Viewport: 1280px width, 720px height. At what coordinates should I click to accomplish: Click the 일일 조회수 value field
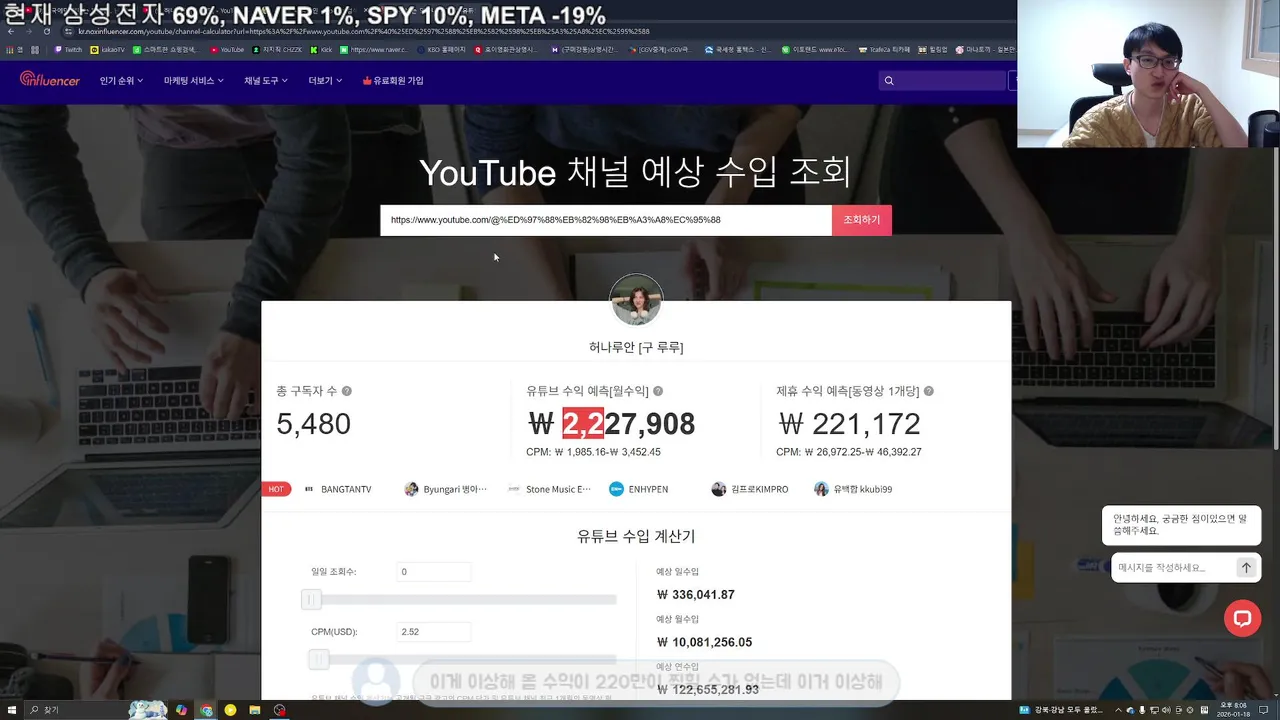click(x=433, y=572)
